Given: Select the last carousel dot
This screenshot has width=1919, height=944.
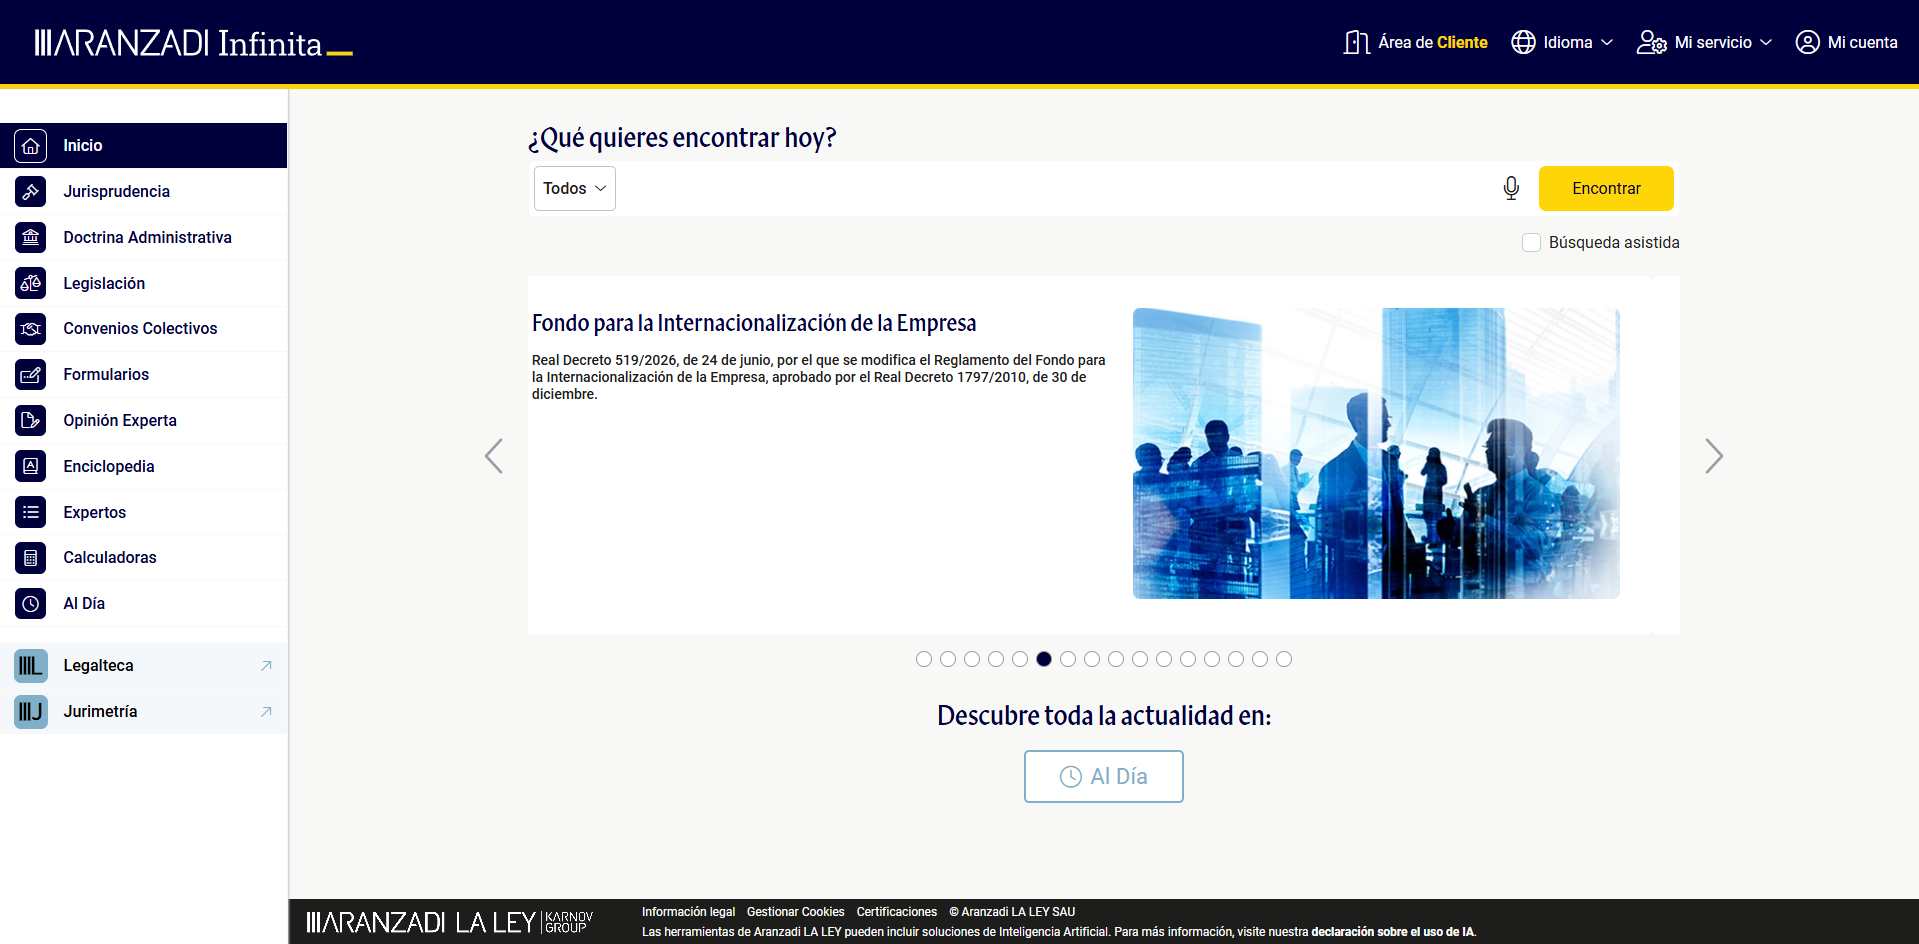Looking at the screenshot, I should click(x=1284, y=659).
